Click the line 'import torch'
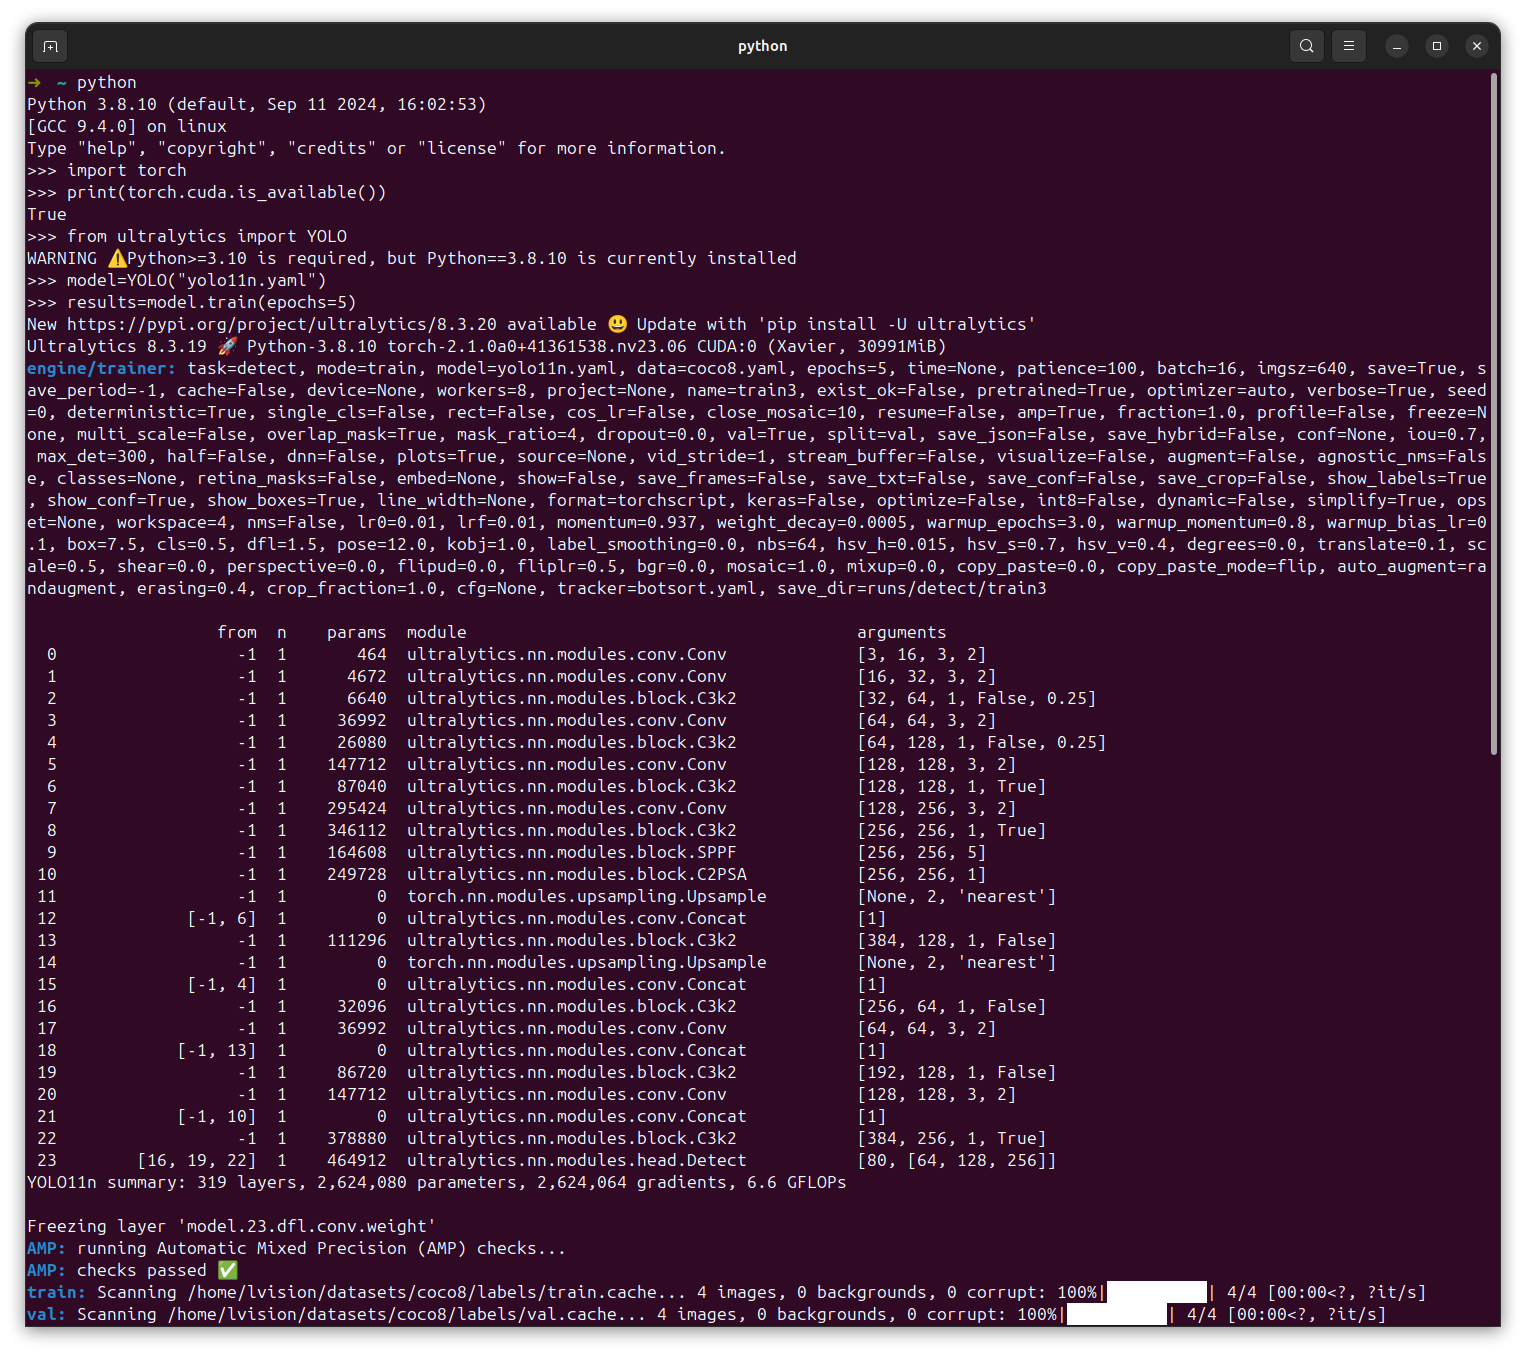Image resolution: width=1526 pixels, height=1355 pixels. coord(107,170)
